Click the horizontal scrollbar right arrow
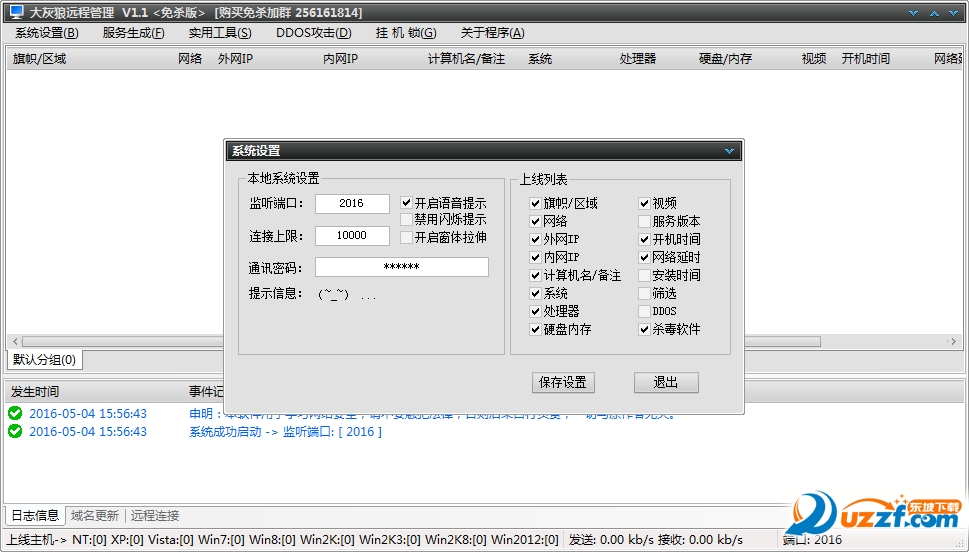Image resolution: width=969 pixels, height=552 pixels. pyautogui.click(x=954, y=341)
